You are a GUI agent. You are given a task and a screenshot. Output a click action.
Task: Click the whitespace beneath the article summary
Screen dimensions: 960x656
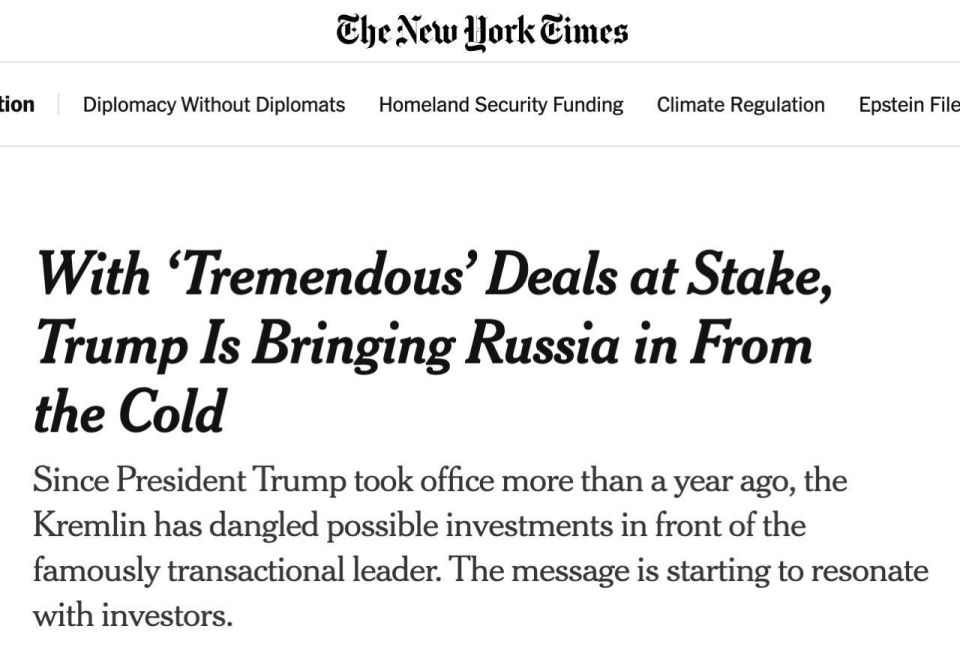point(480,644)
